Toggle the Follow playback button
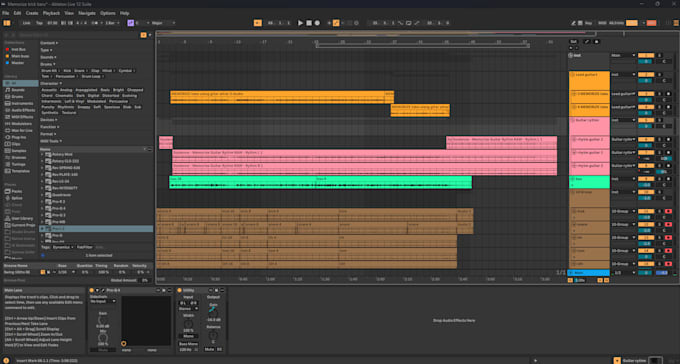680x364 pixels. pos(258,23)
